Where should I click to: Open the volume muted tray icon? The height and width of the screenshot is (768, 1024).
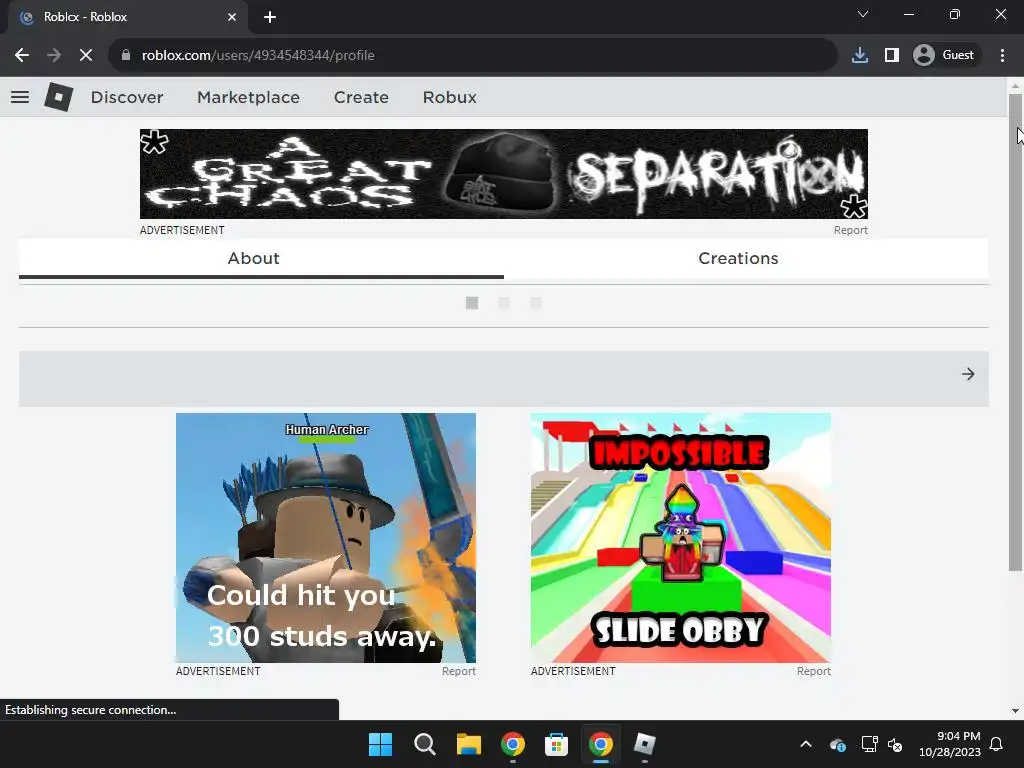895,744
